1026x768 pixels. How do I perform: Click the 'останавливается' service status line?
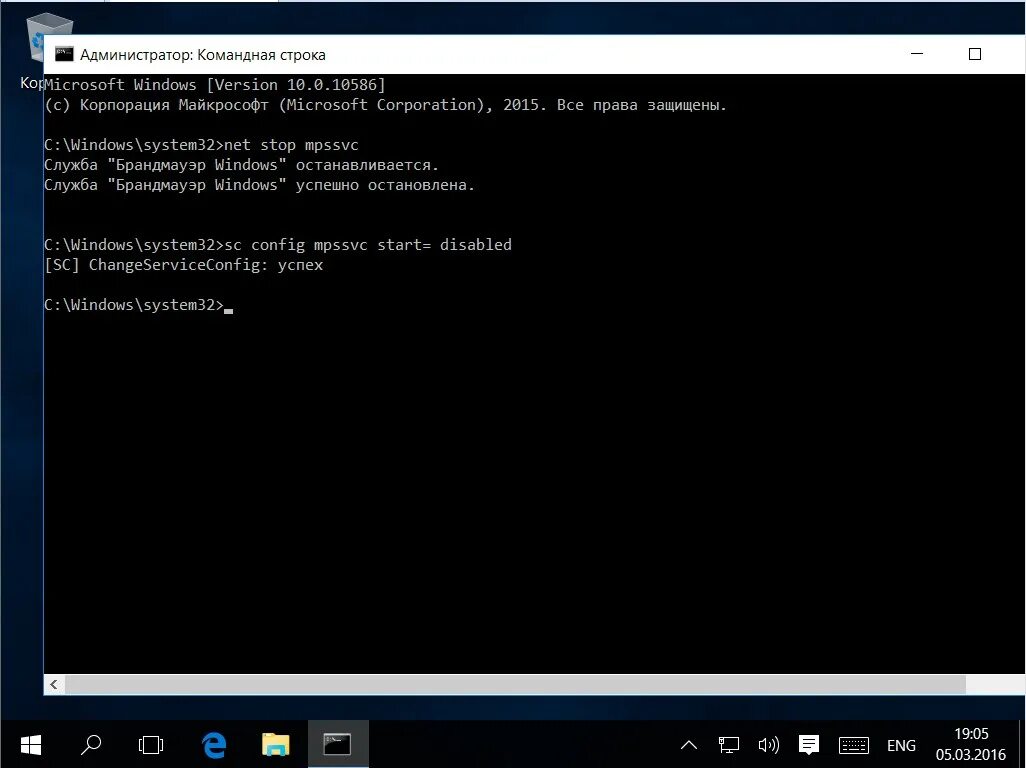241,165
